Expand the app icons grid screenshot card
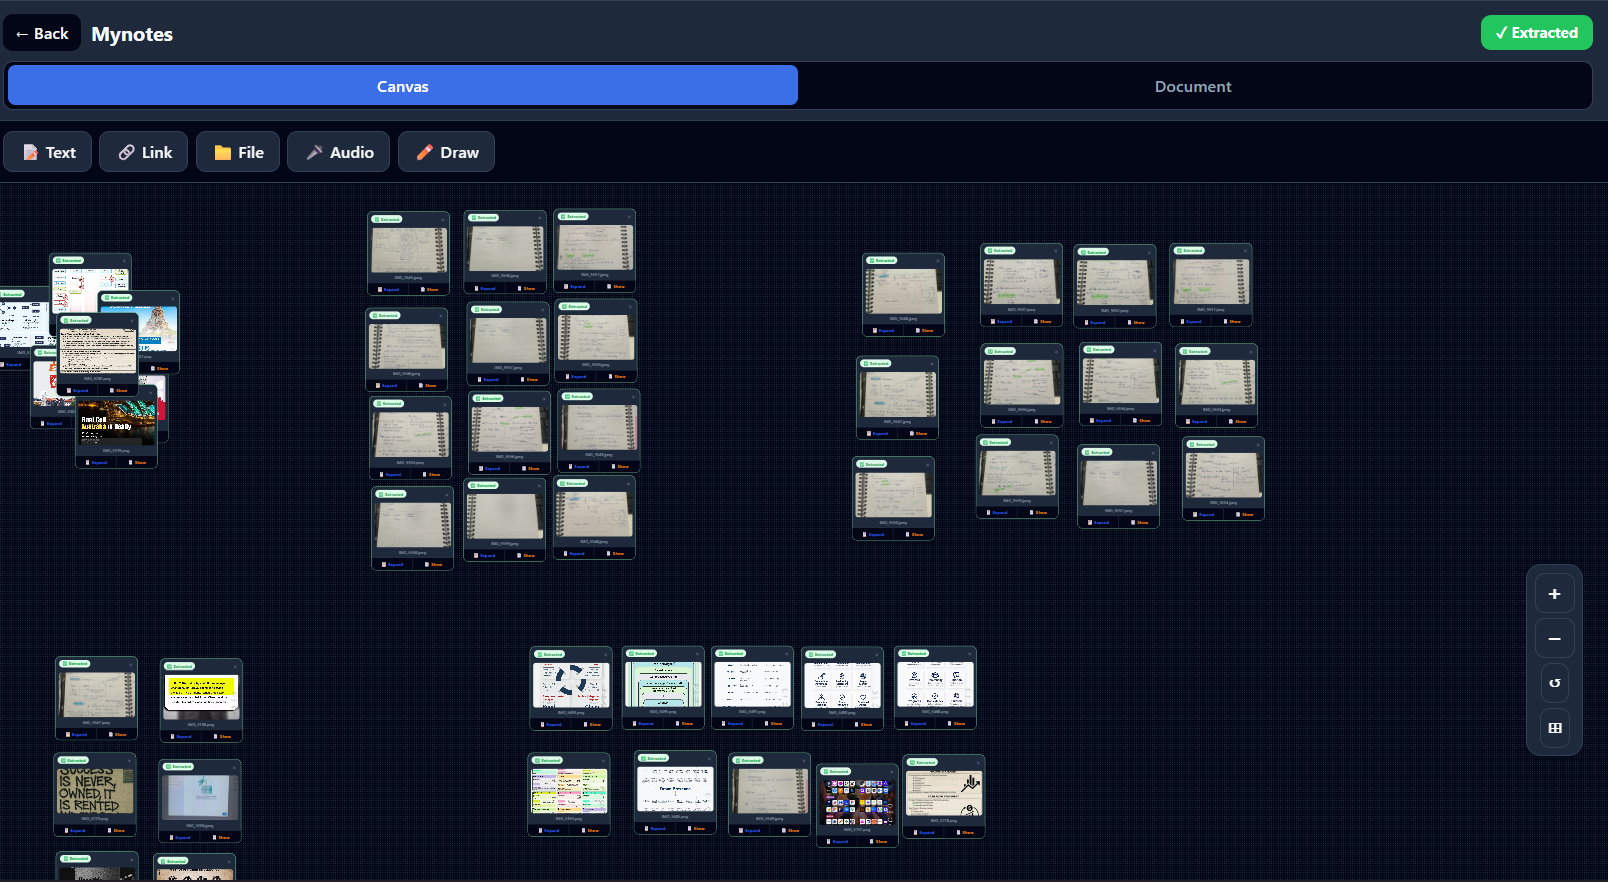 pyautogui.click(x=838, y=841)
